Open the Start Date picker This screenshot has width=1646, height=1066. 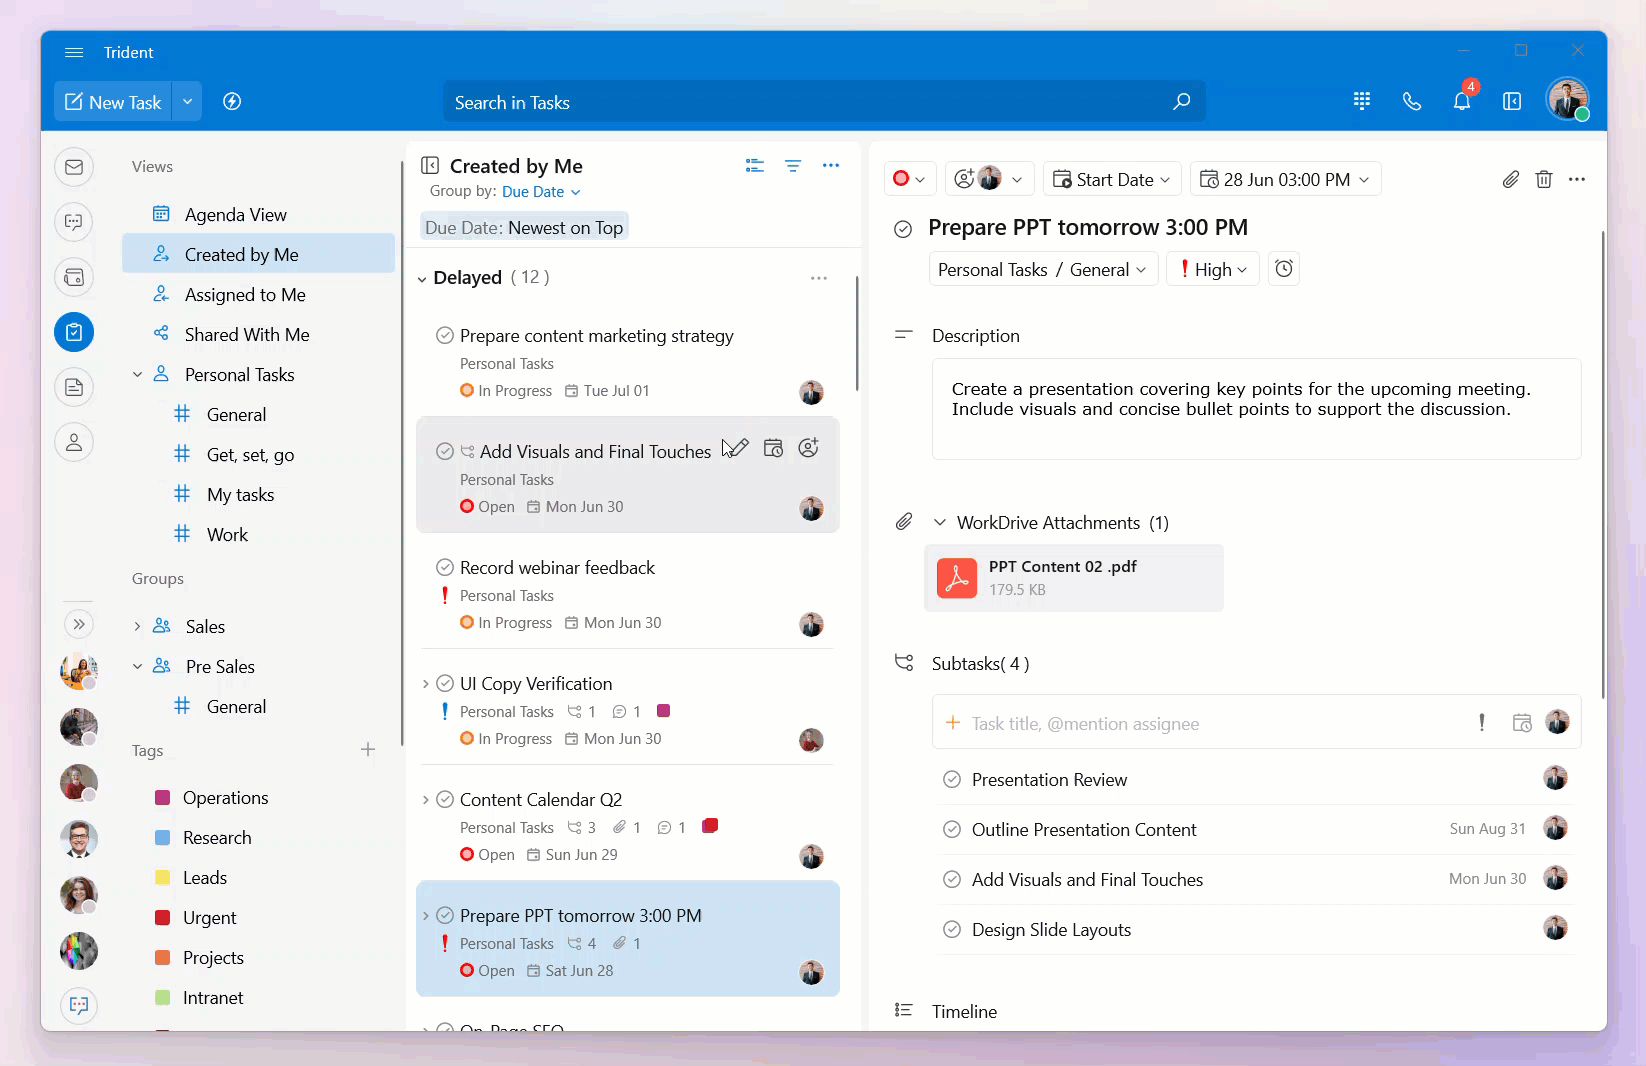coord(1112,179)
